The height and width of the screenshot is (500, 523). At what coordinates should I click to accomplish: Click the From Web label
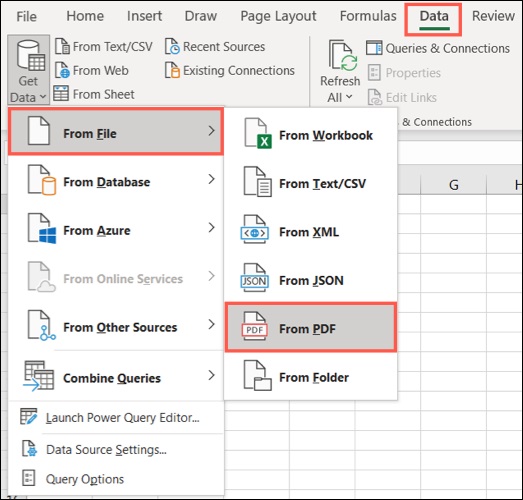tap(101, 71)
